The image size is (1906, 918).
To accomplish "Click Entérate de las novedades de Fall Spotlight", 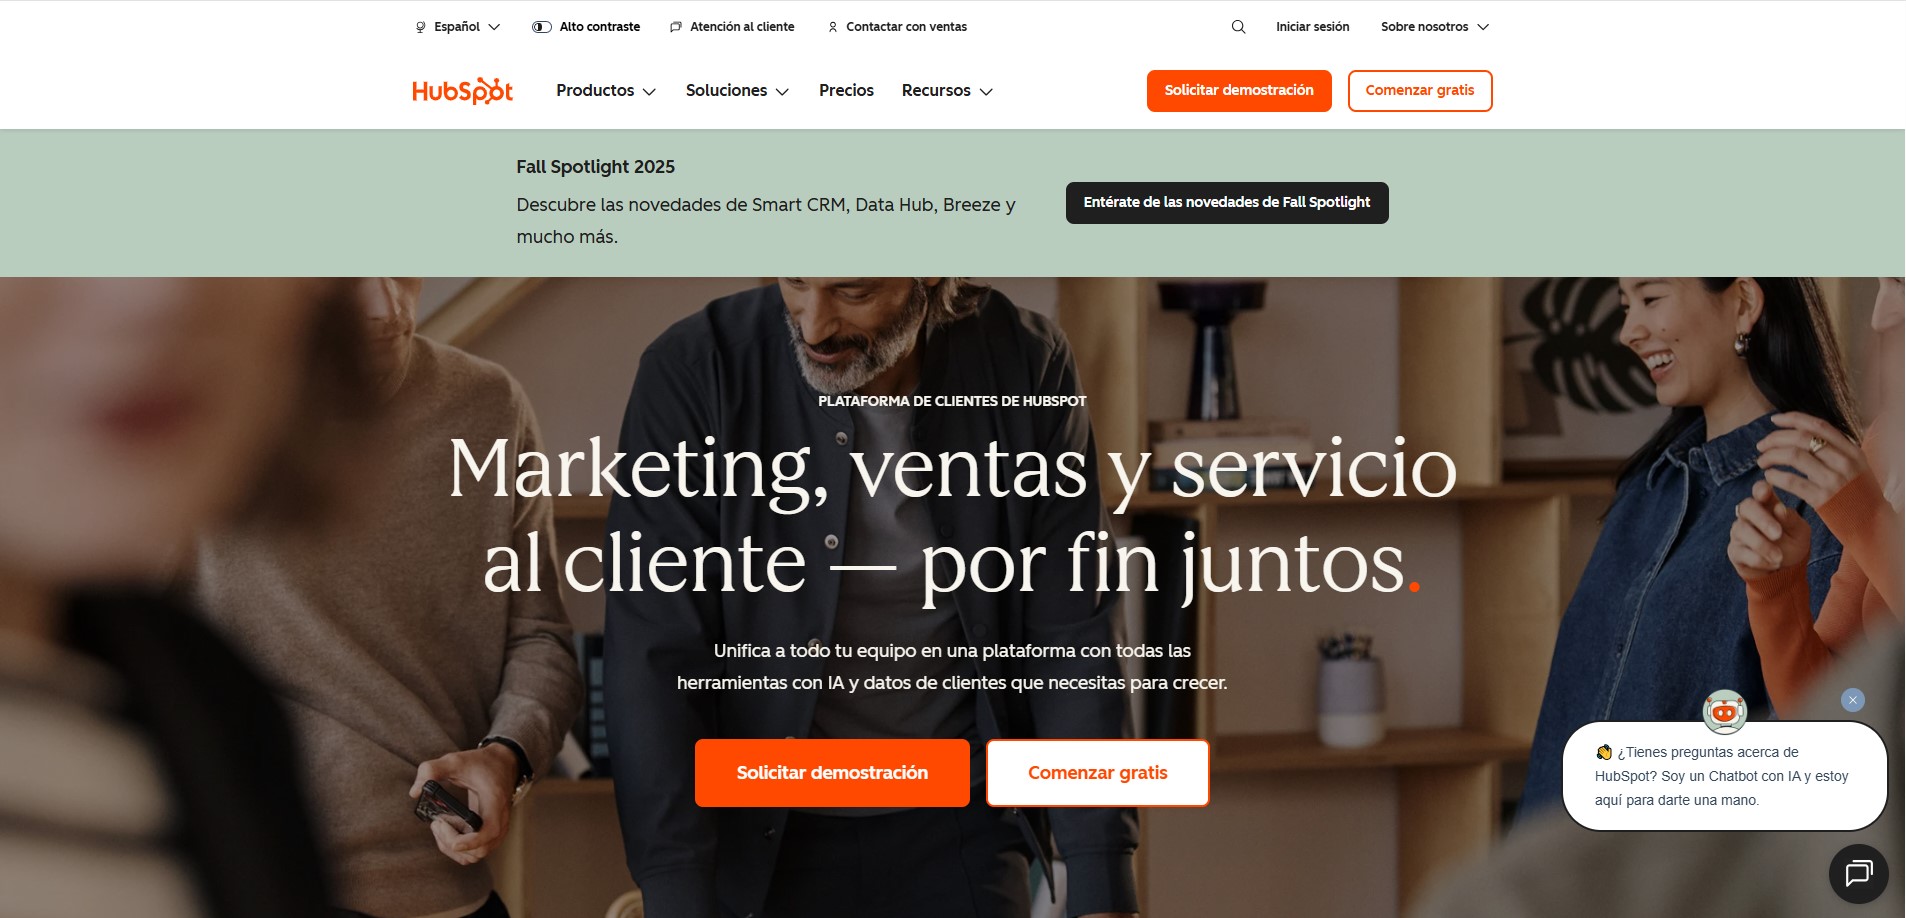I will (1227, 203).
